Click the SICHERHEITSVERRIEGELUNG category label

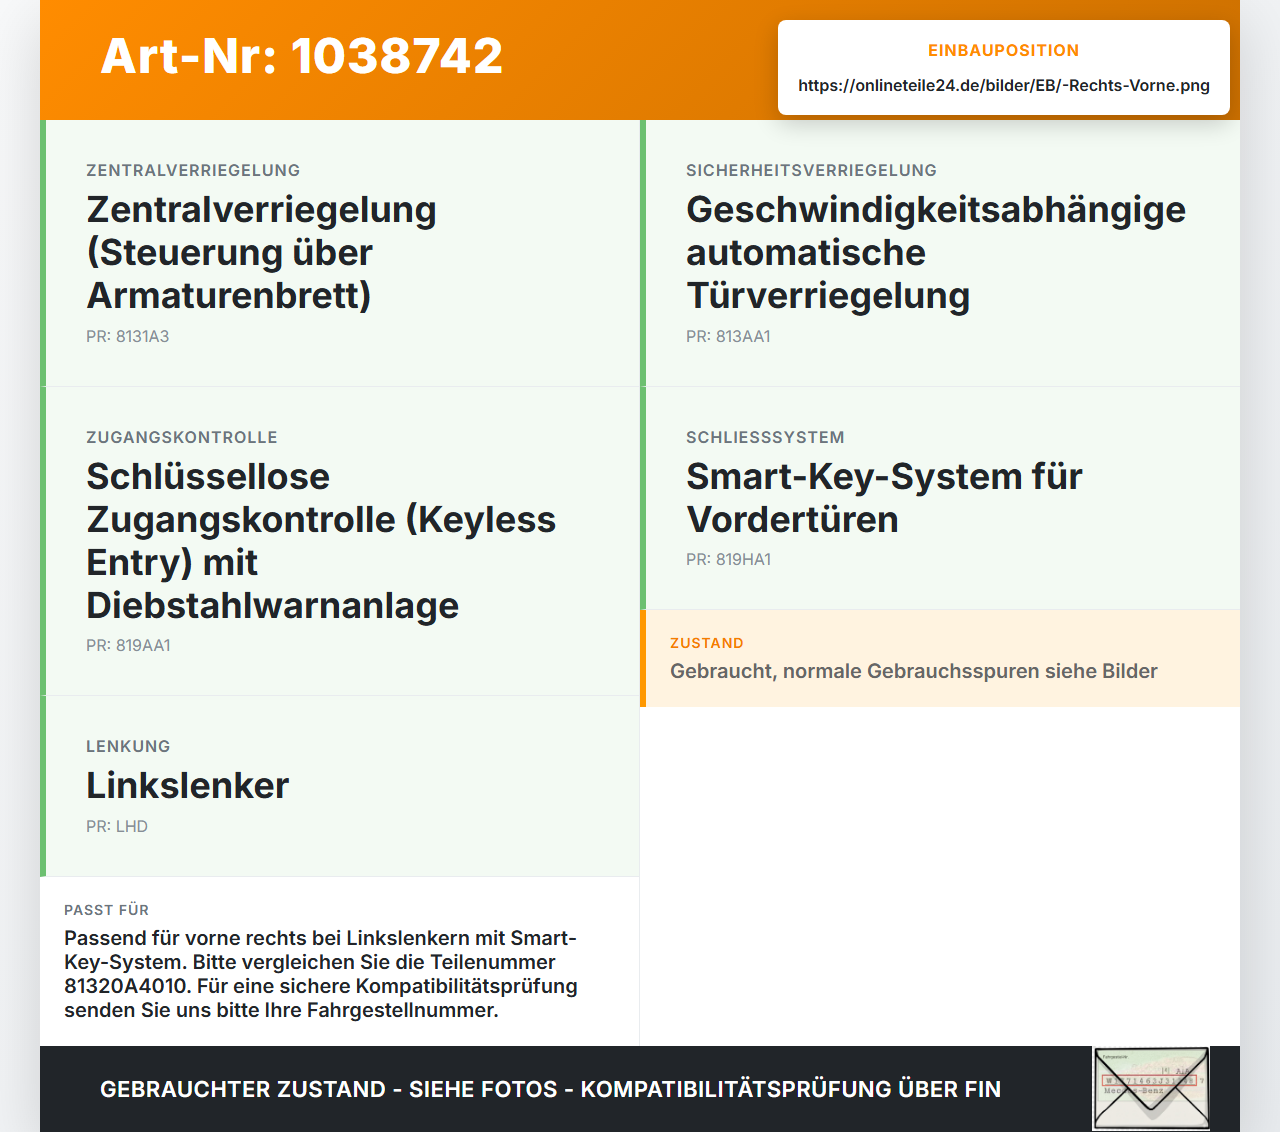point(811,170)
